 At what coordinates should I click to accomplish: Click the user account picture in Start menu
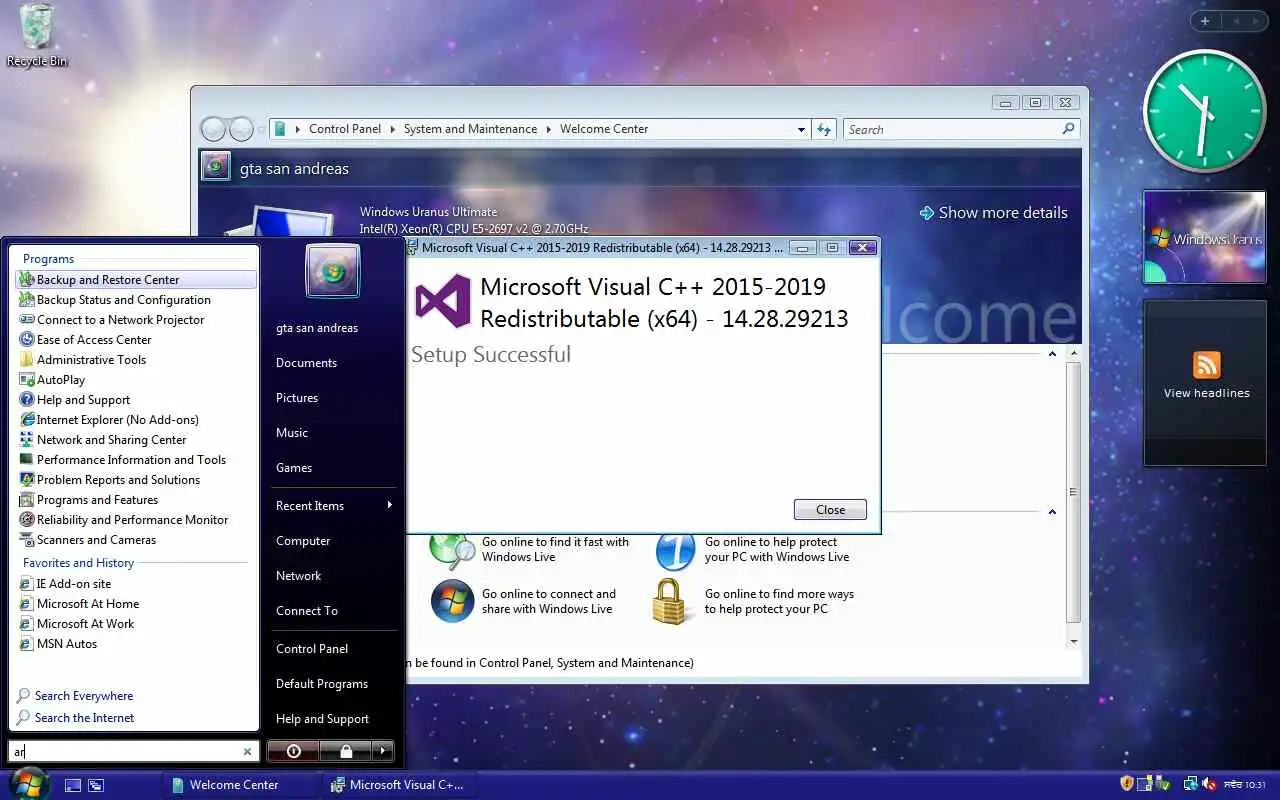tap(333, 271)
